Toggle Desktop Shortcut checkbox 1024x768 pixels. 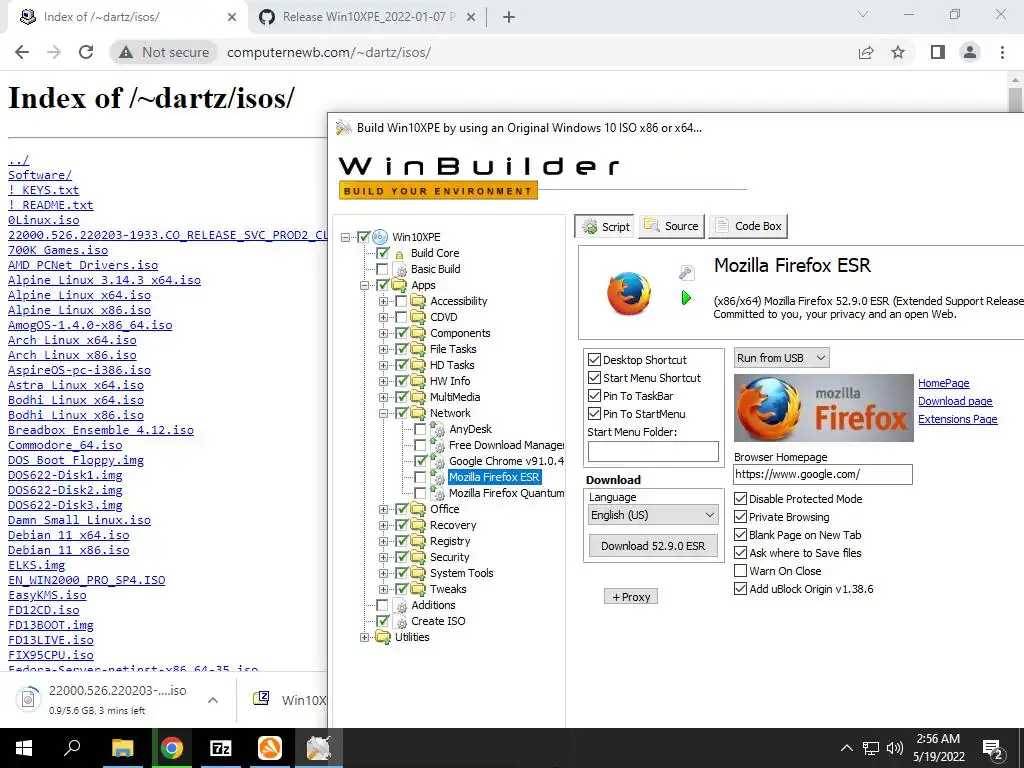594,360
